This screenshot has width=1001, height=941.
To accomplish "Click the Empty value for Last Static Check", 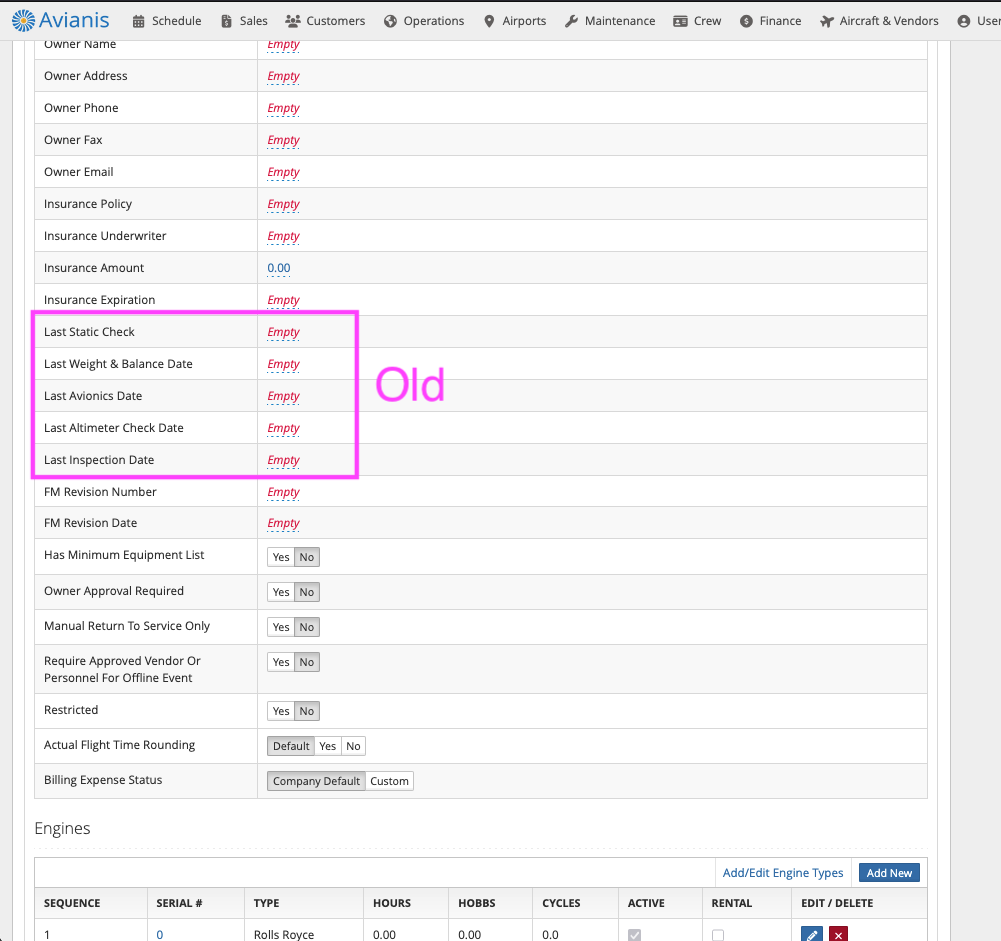I will coord(283,332).
